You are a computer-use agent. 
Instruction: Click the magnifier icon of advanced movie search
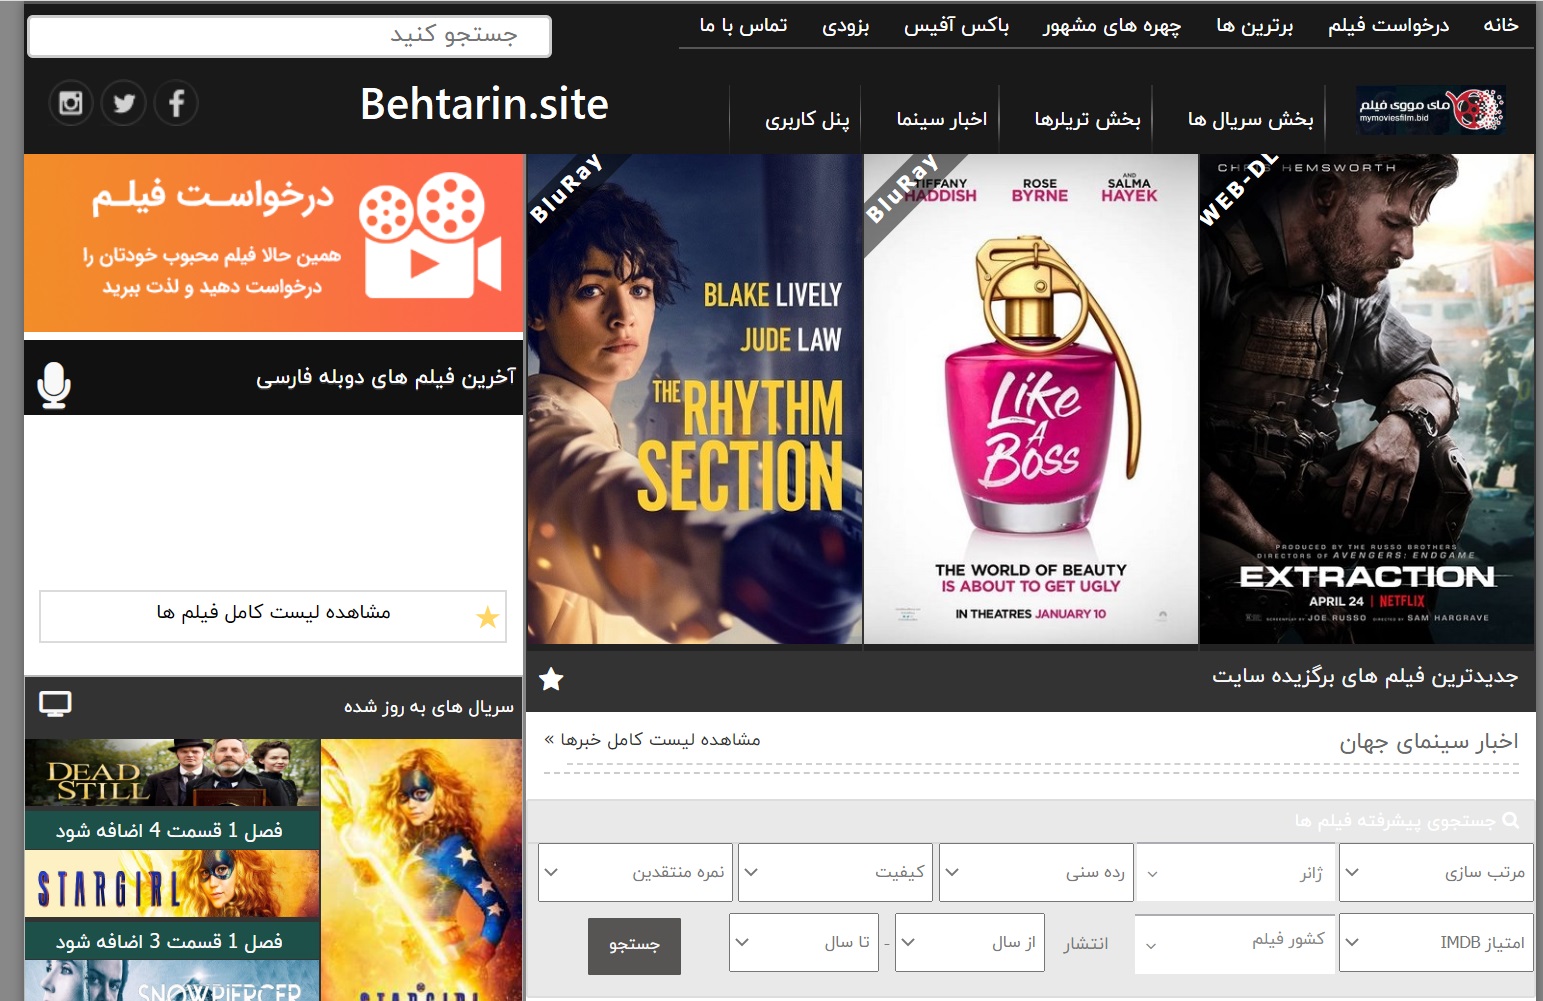coord(1511,820)
